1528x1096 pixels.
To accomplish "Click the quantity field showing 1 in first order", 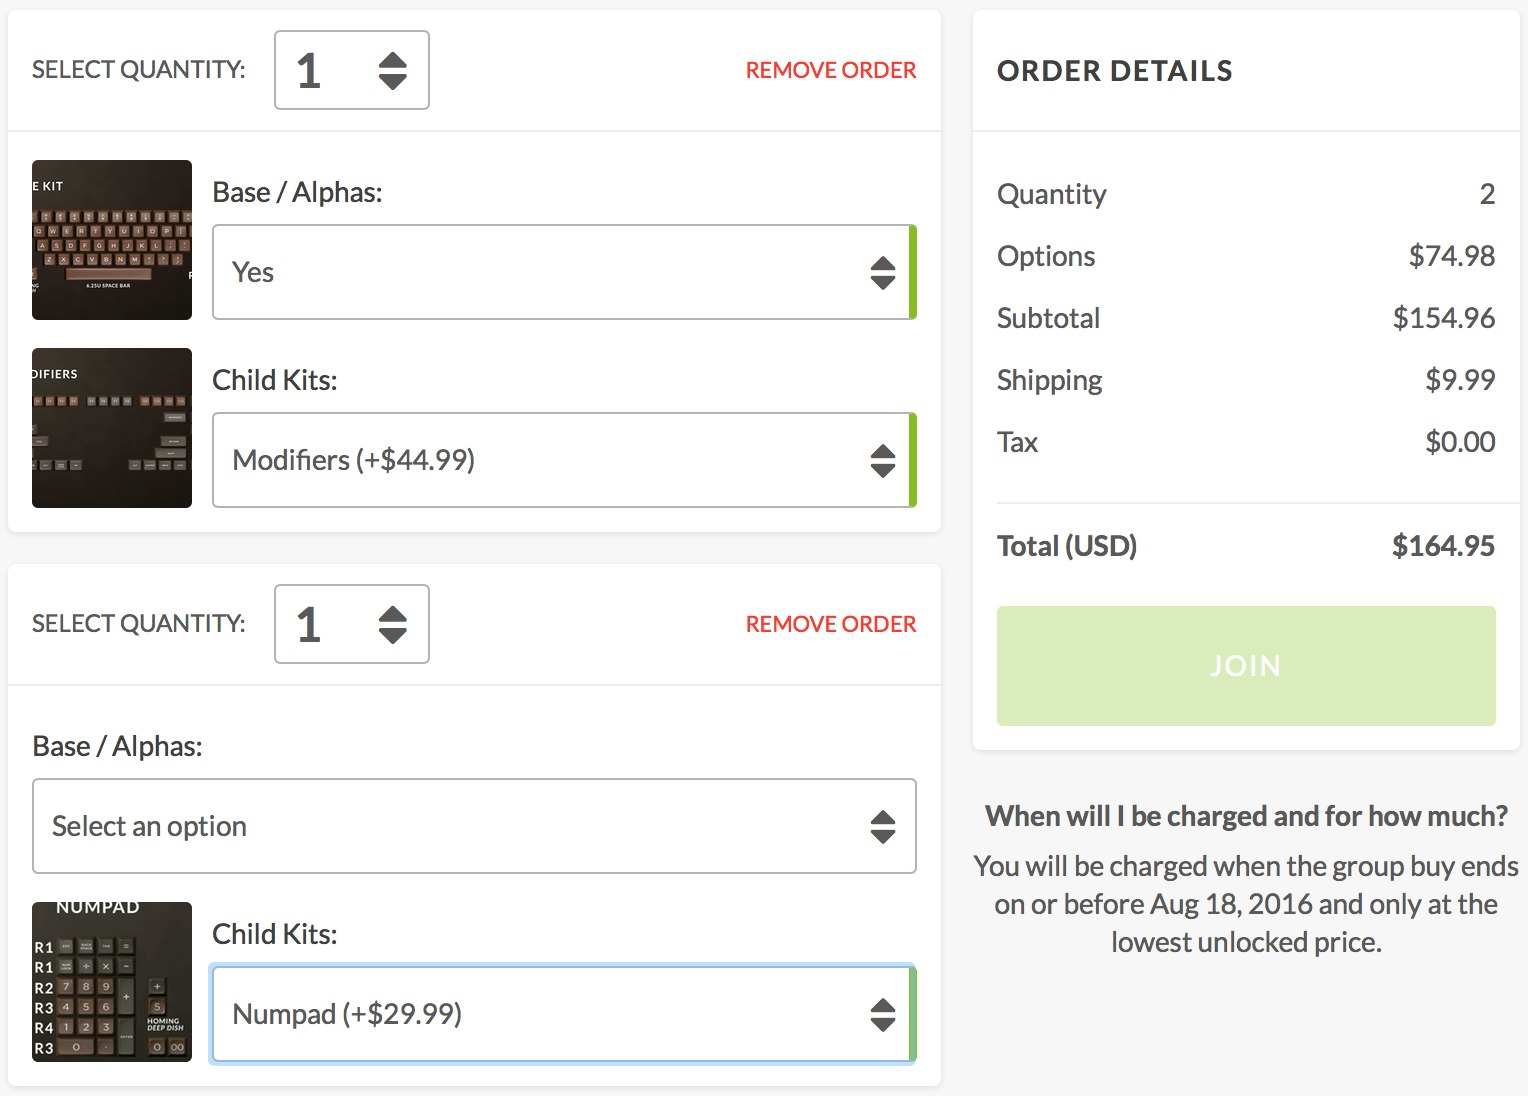I will coord(320,70).
